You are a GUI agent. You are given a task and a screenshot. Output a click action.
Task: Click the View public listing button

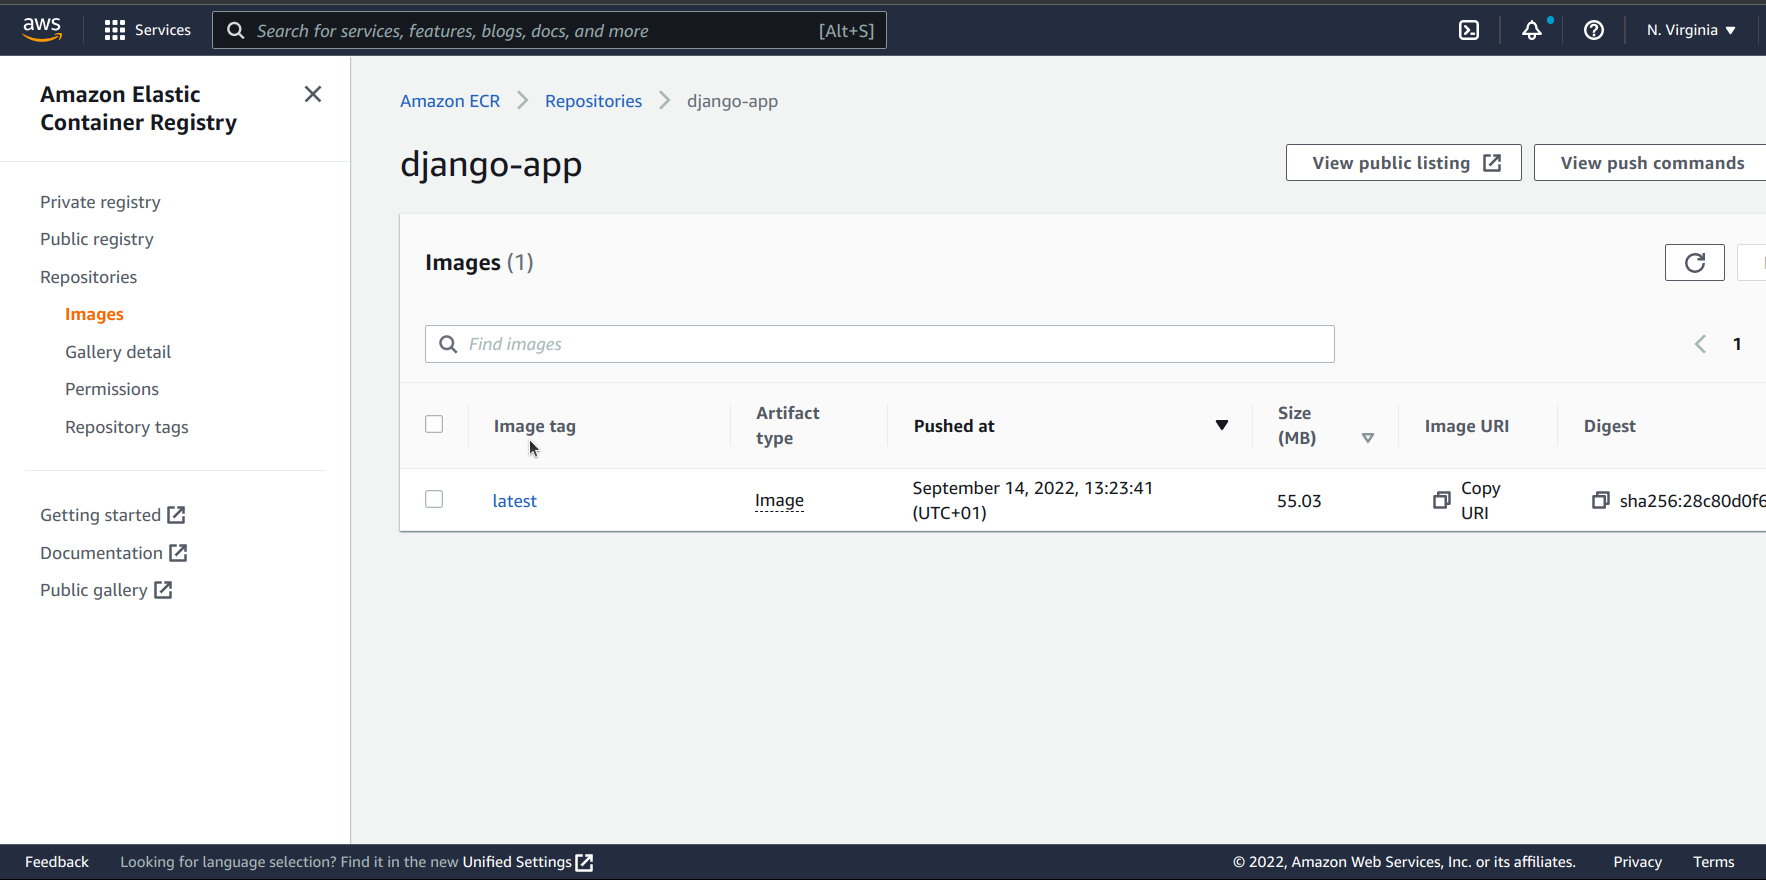coord(1403,163)
